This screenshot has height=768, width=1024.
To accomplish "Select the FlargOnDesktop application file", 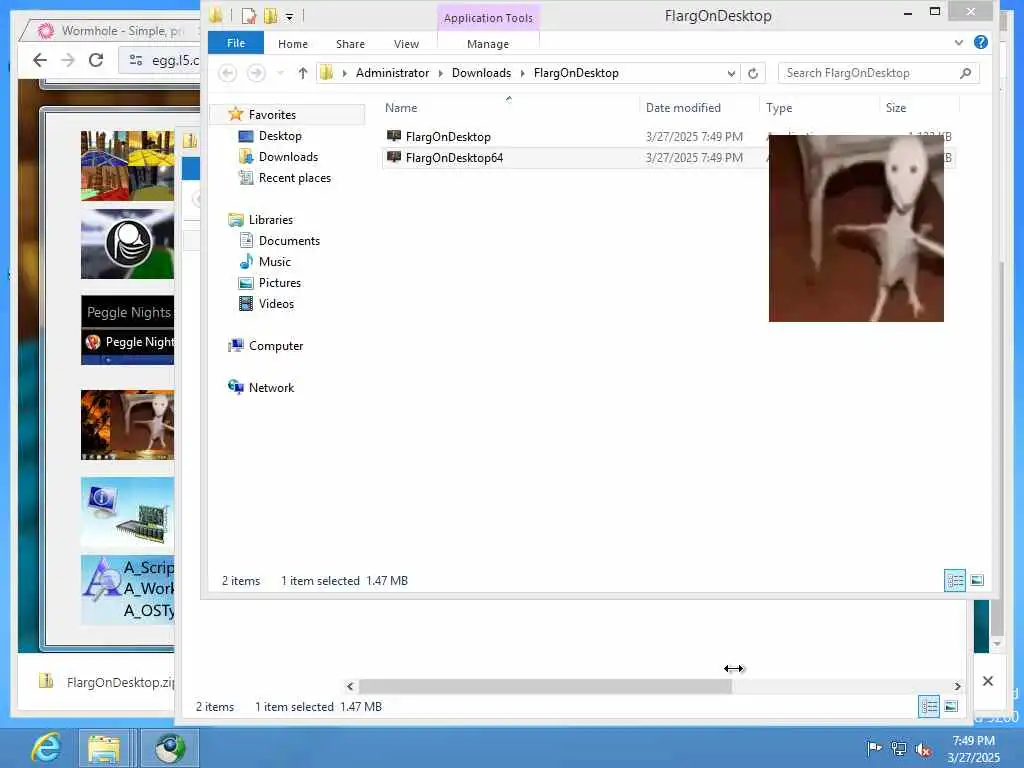I will [x=448, y=136].
